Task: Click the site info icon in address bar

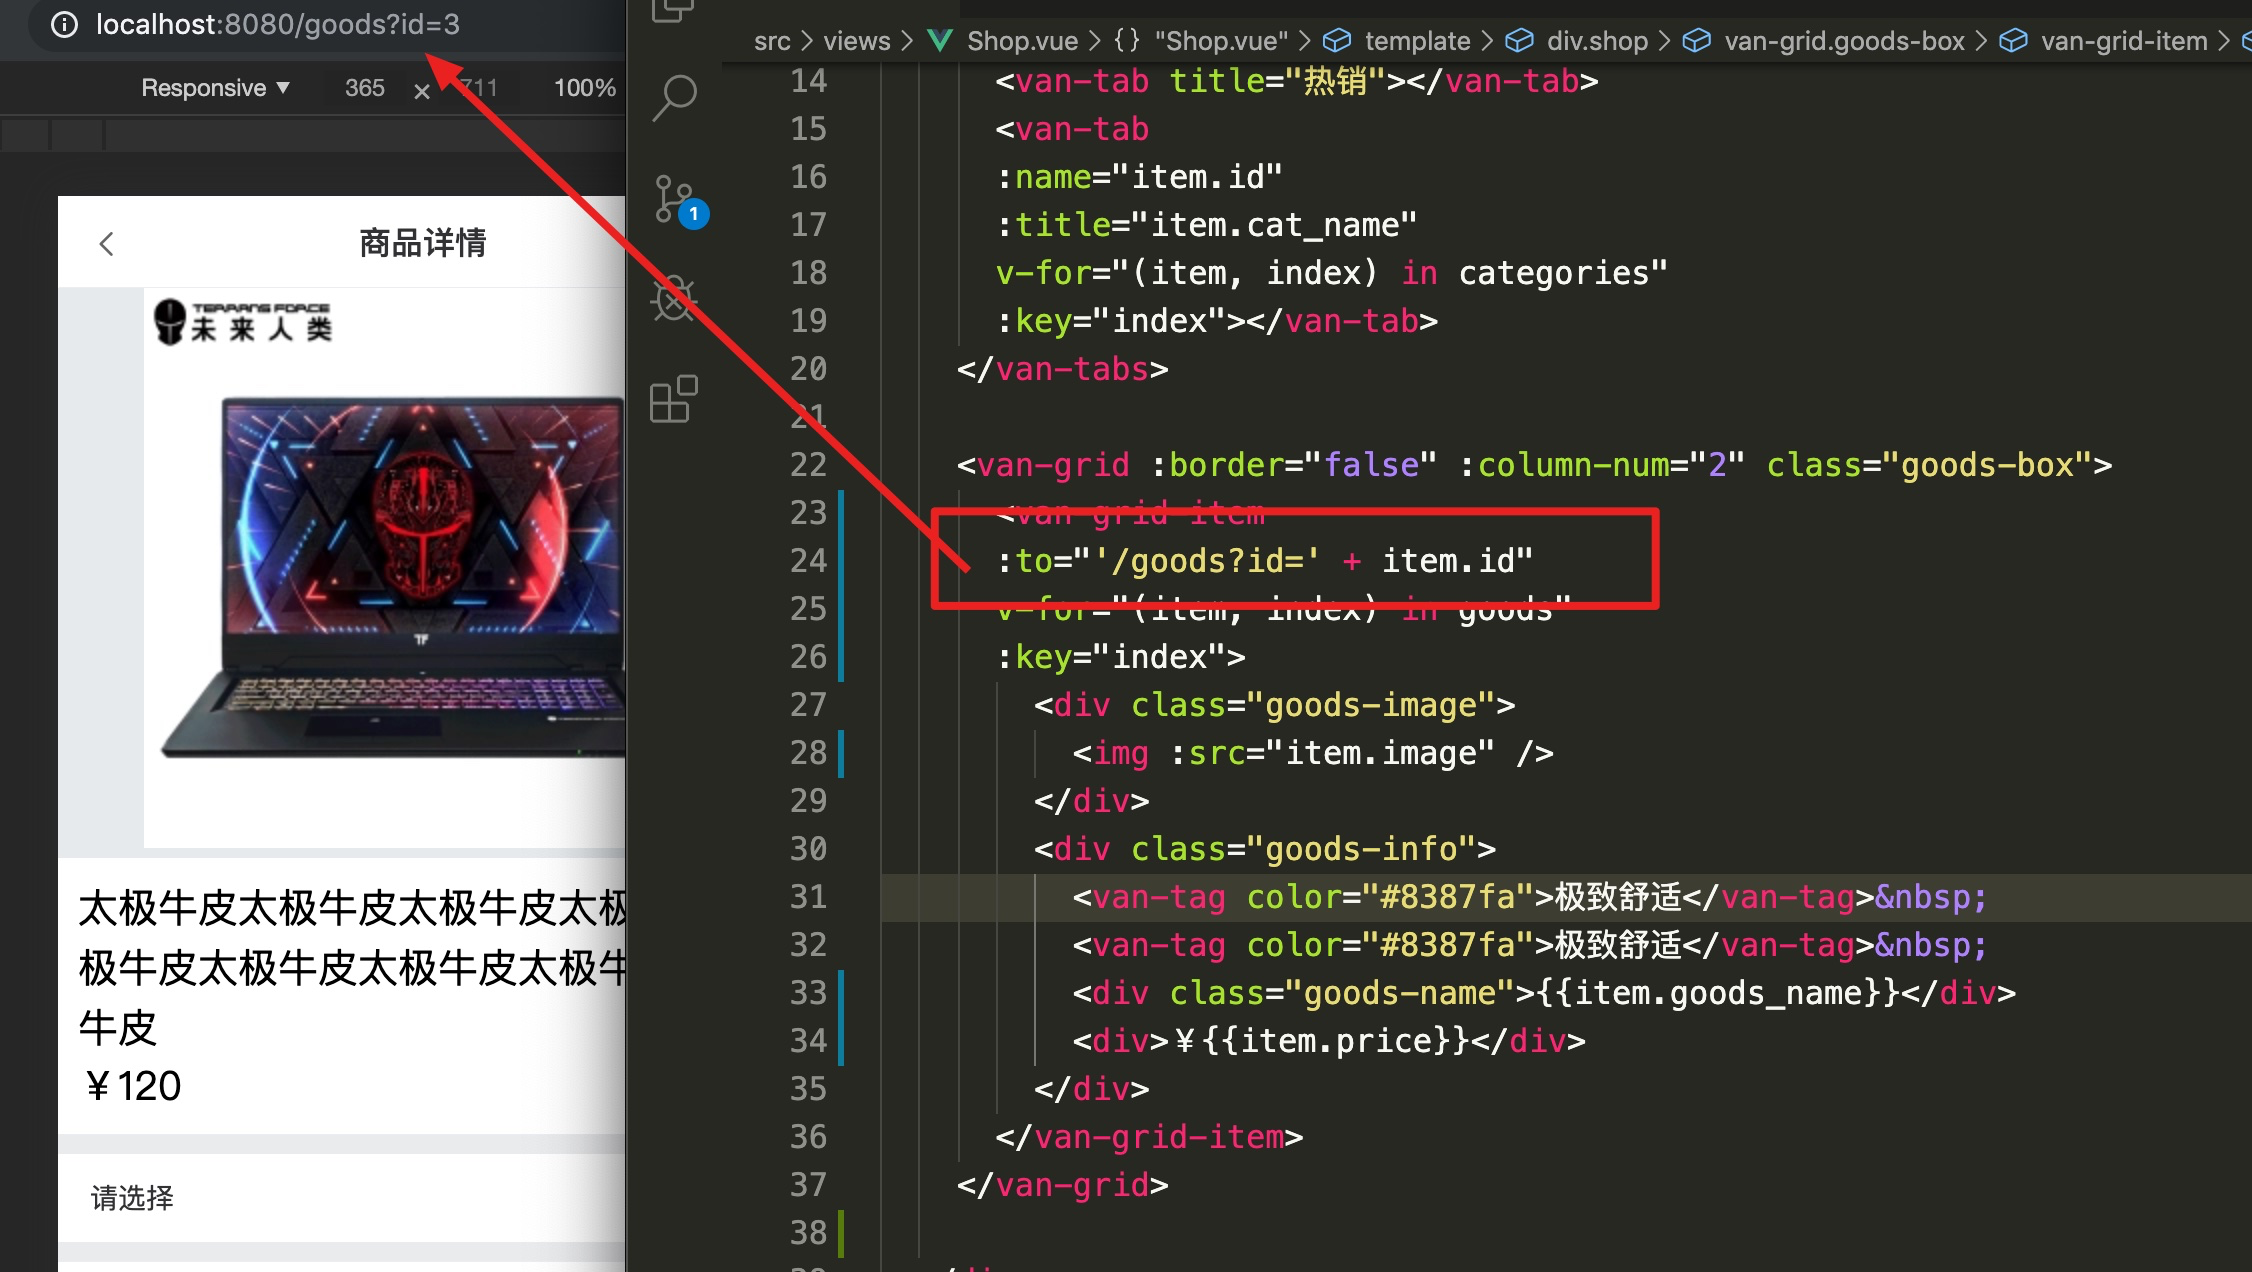Action: pyautogui.click(x=64, y=24)
